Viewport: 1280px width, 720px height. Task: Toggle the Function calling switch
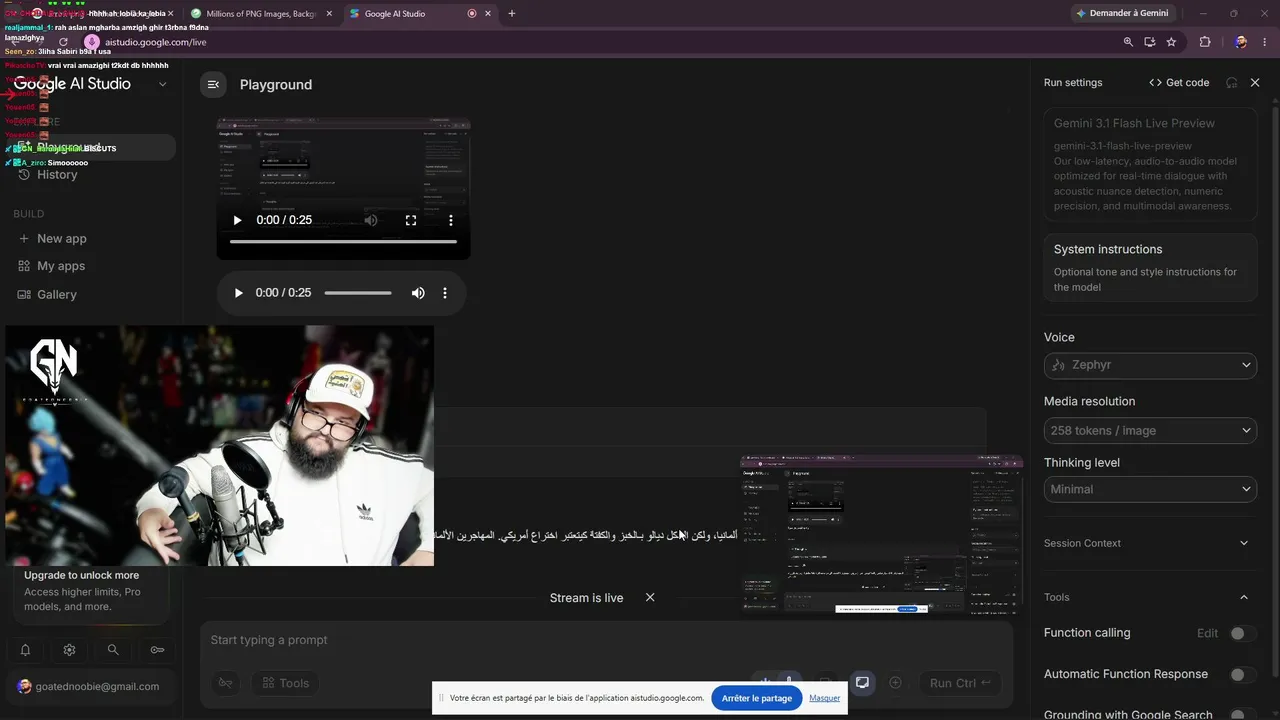[1241, 633]
